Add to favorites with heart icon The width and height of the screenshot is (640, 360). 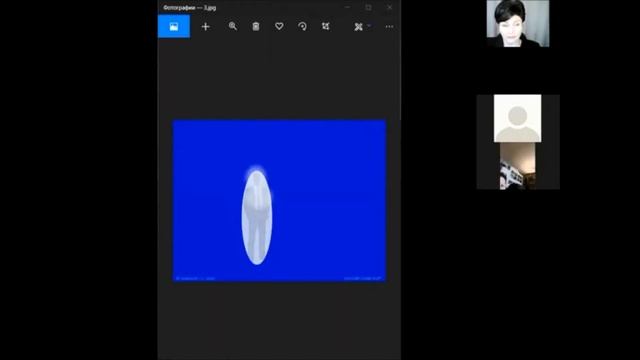tap(279, 26)
